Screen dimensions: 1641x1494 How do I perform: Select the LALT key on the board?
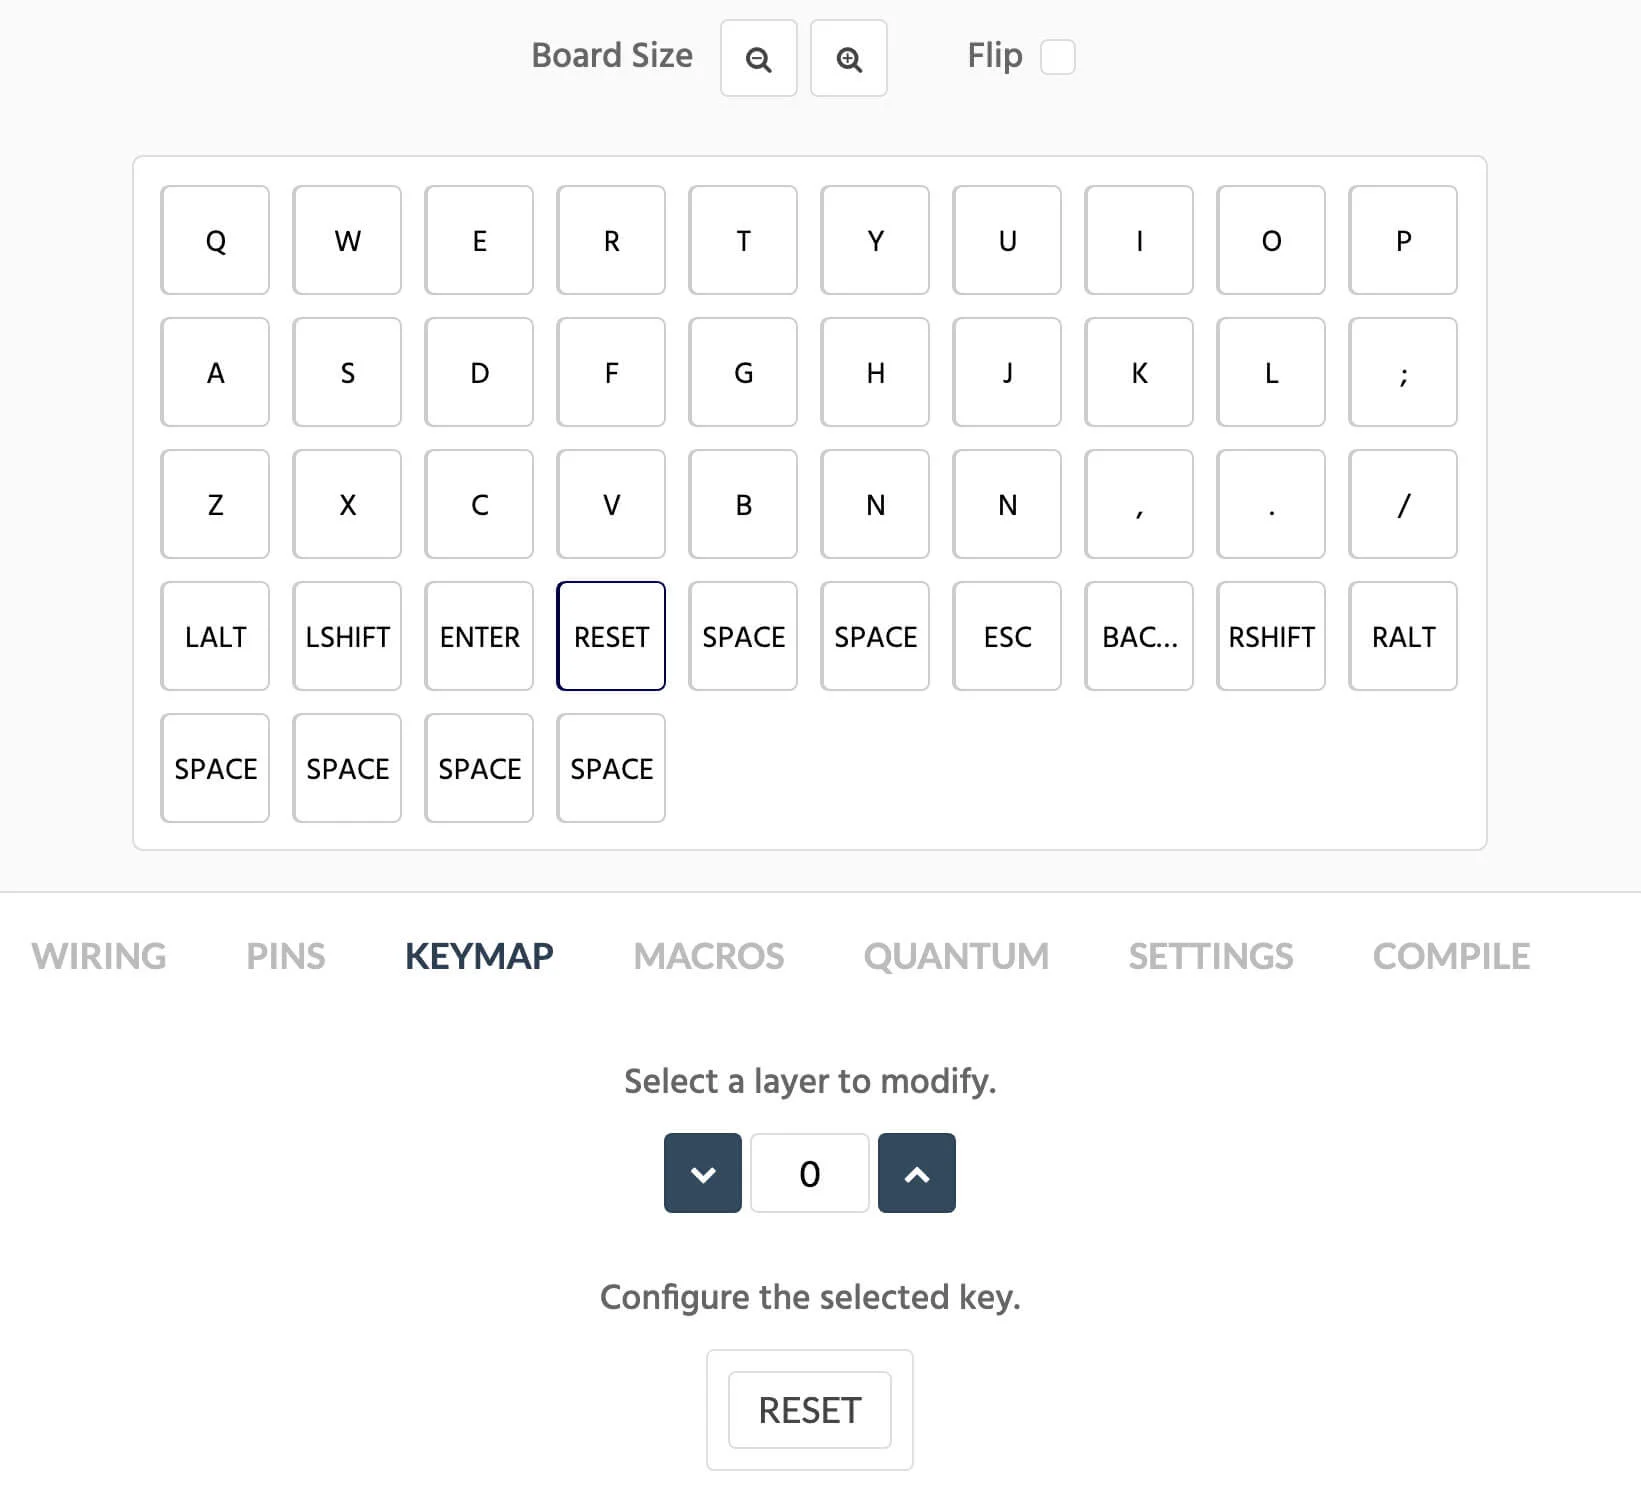tap(215, 636)
